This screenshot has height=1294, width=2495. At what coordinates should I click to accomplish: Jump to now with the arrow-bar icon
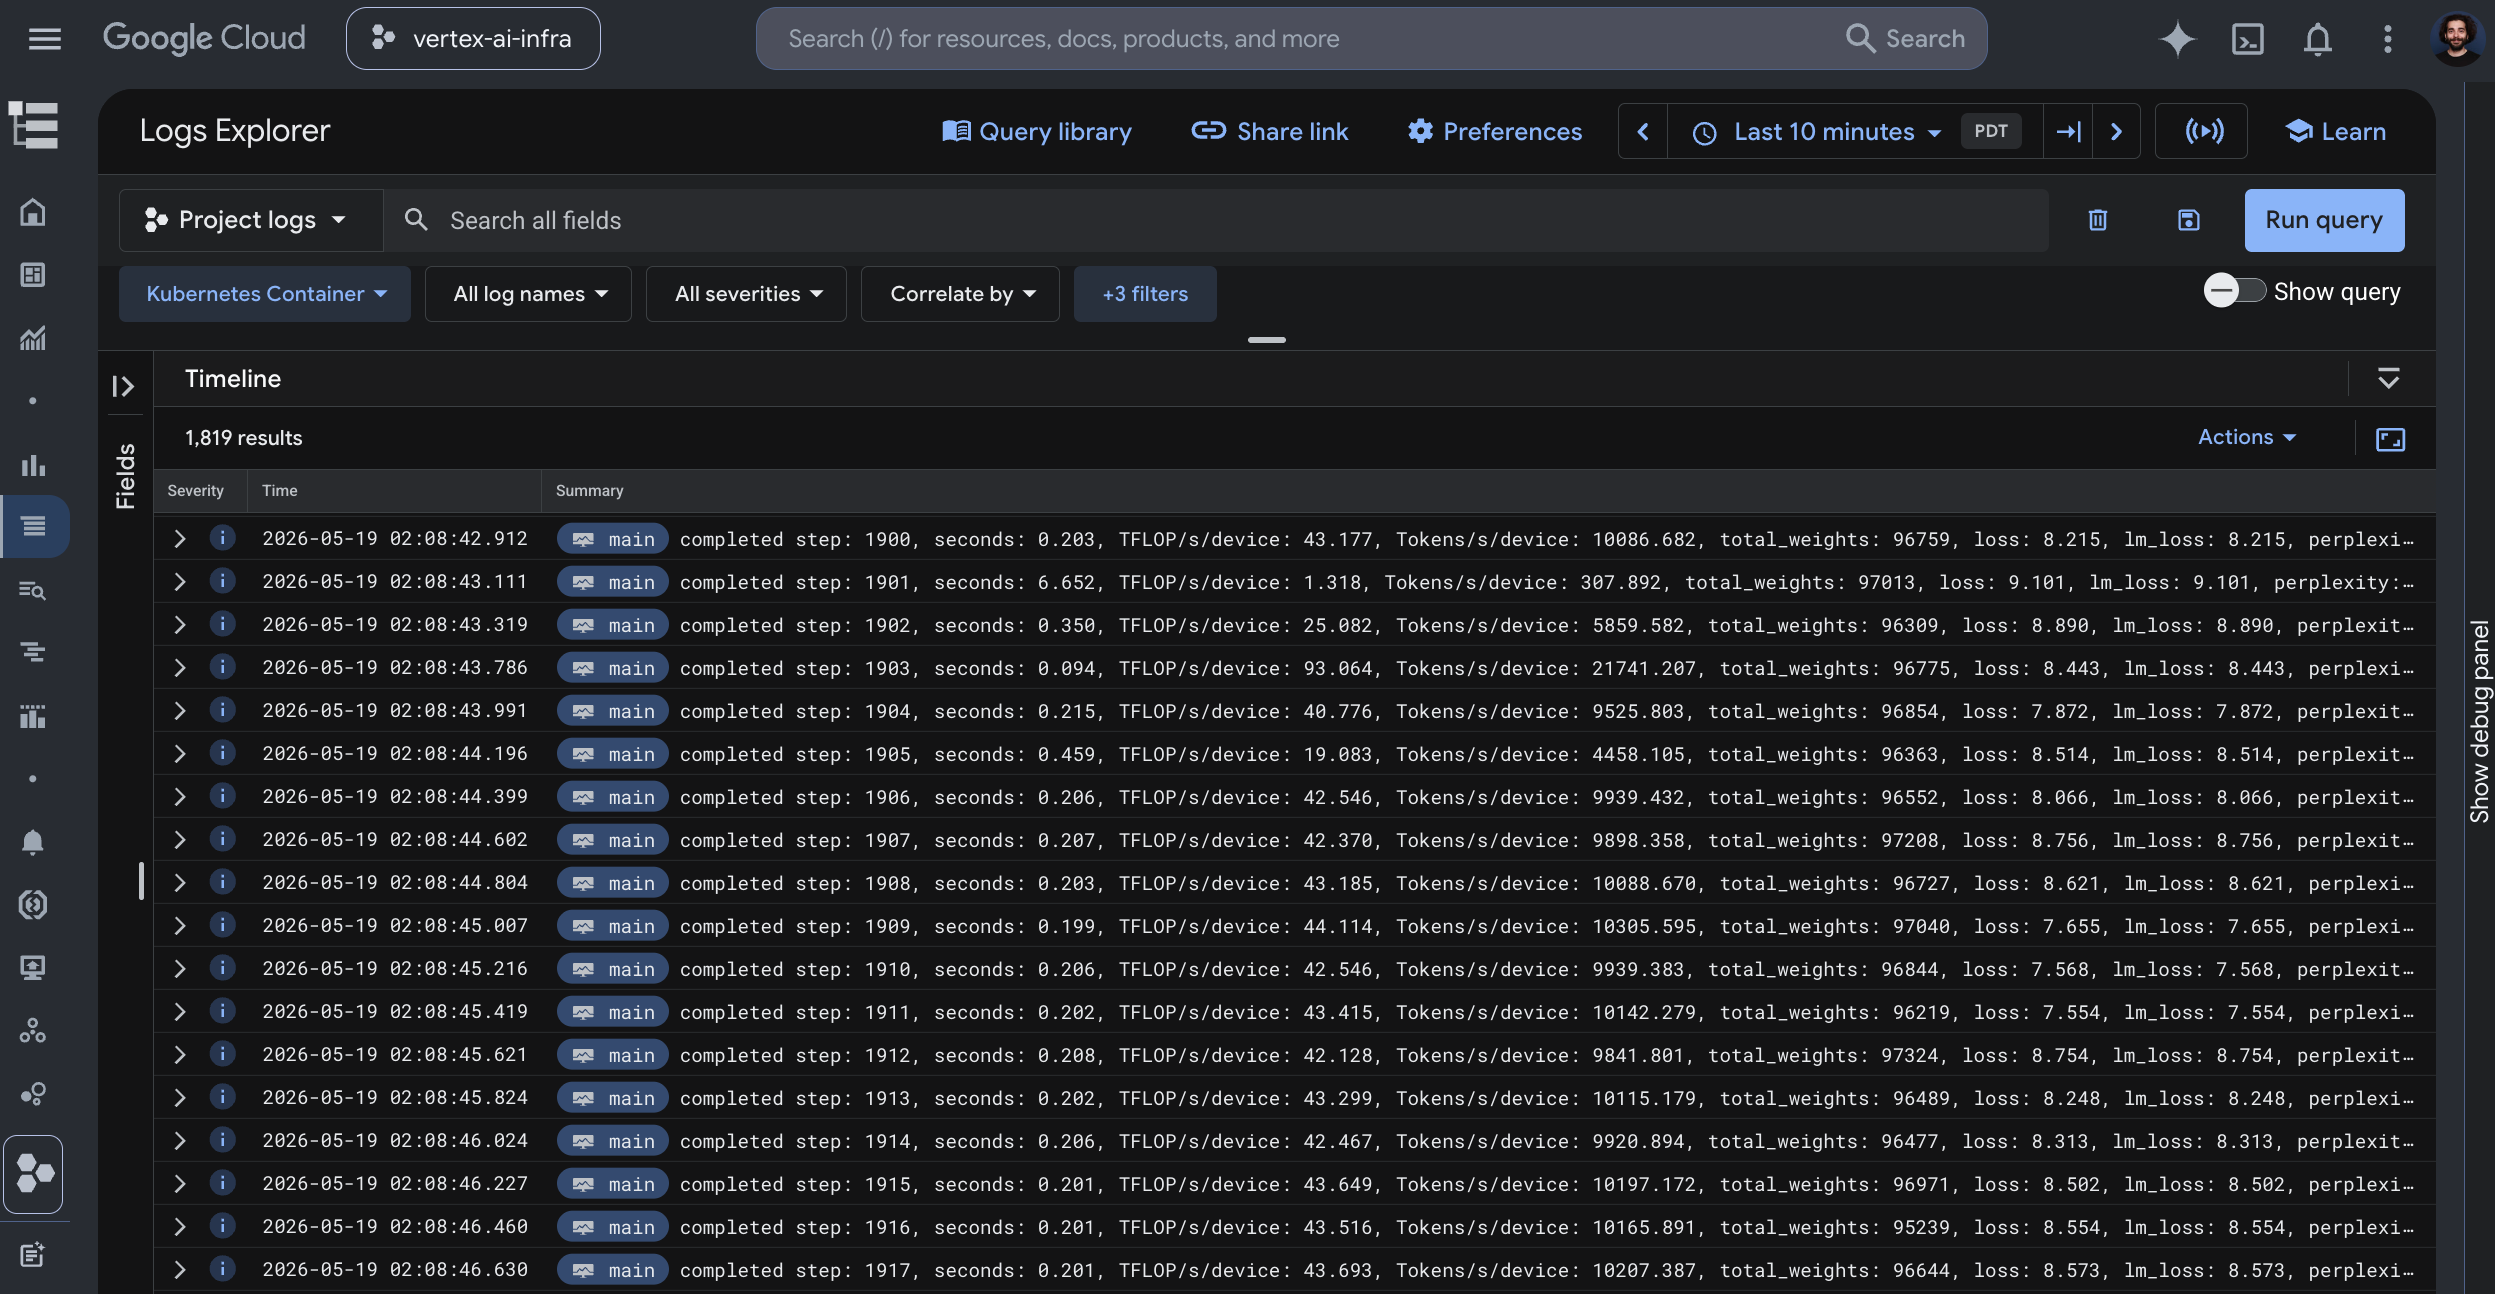tap(2068, 131)
